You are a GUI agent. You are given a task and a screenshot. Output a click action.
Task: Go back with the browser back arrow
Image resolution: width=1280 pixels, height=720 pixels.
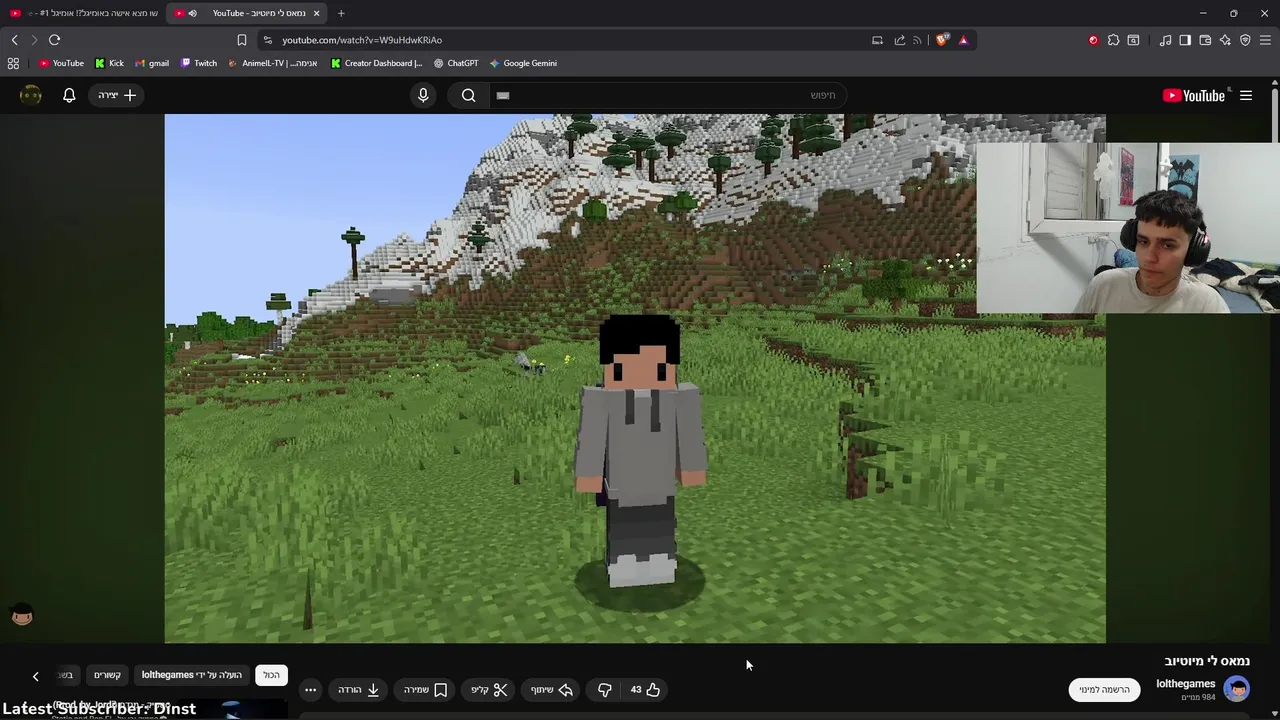(15, 40)
